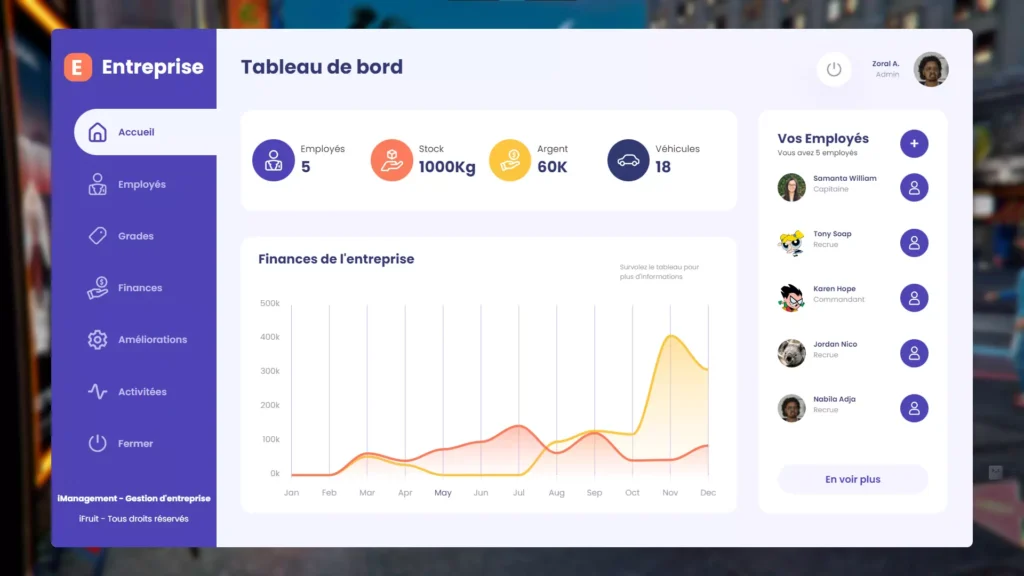Click the plus icon to add an employee
This screenshot has width=1024, height=576.
(x=914, y=143)
